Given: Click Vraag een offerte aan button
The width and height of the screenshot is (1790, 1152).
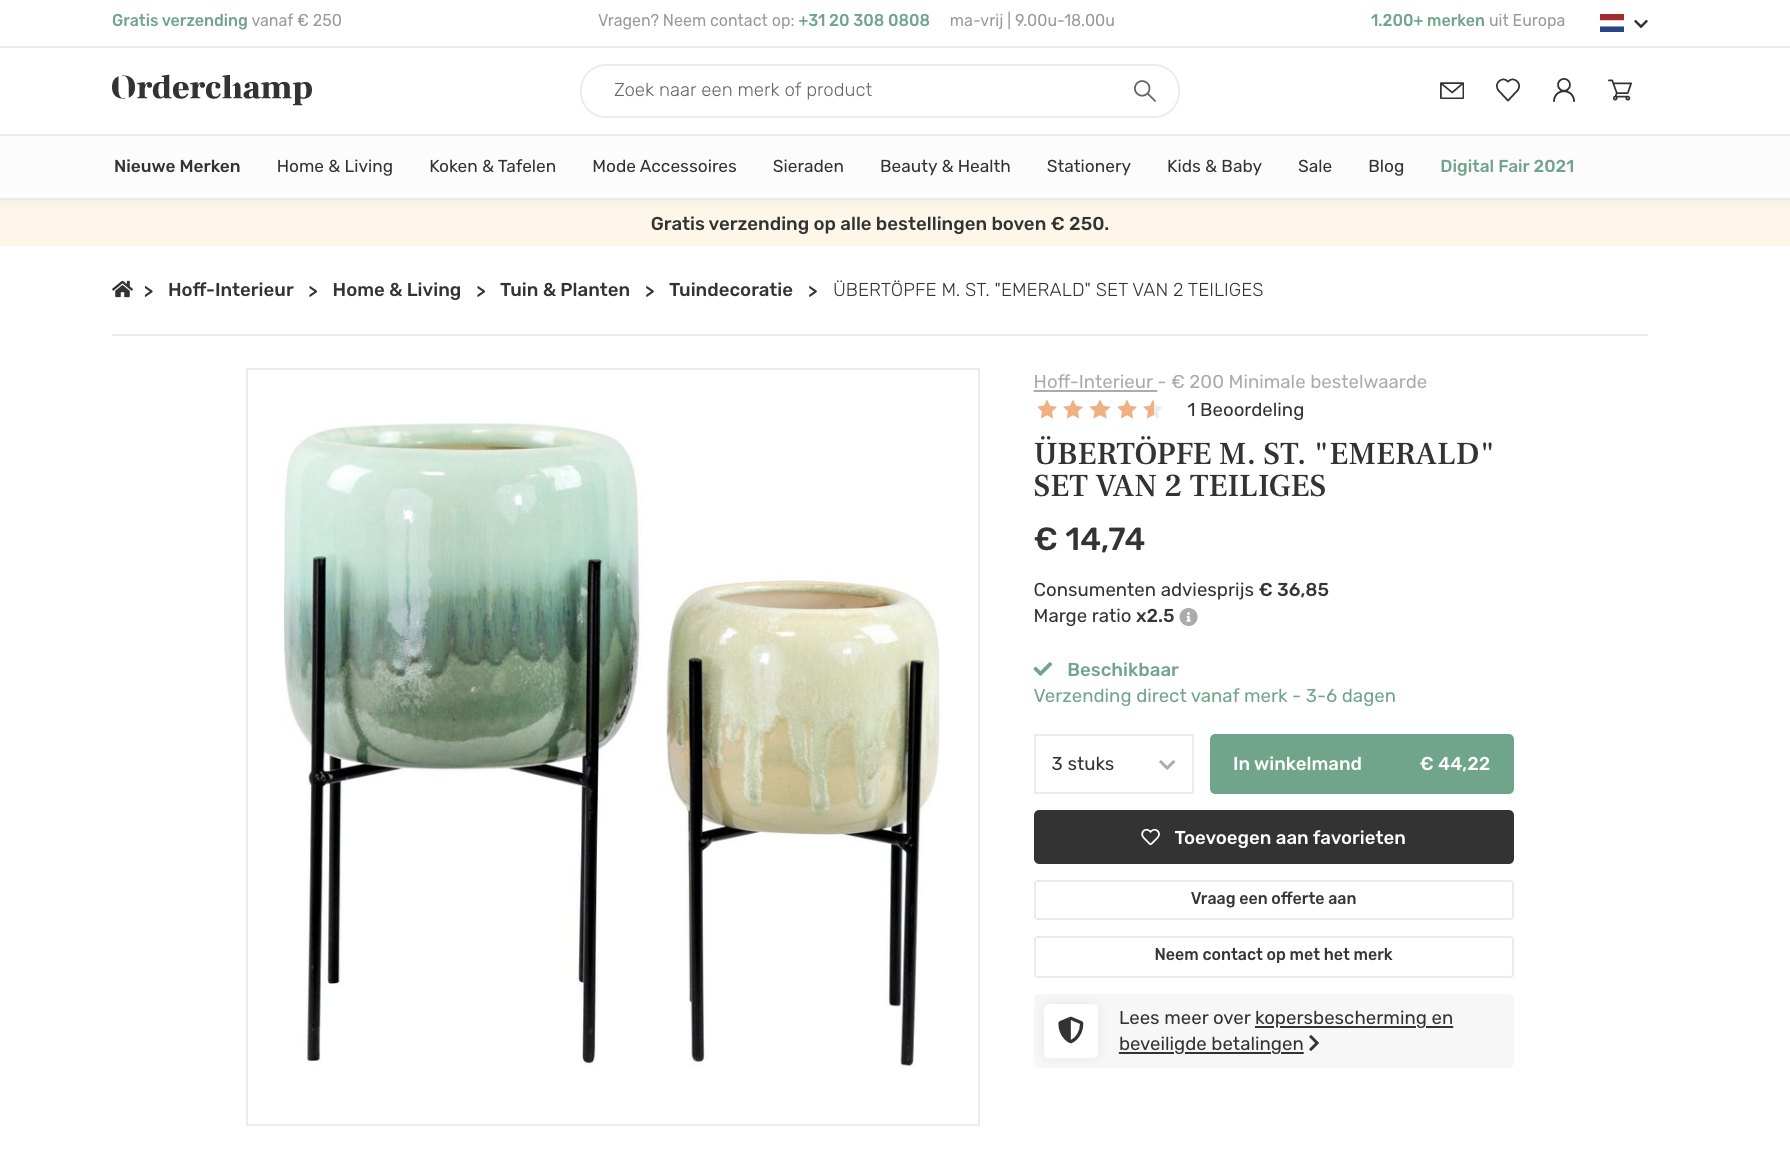Looking at the screenshot, I should (x=1273, y=899).
